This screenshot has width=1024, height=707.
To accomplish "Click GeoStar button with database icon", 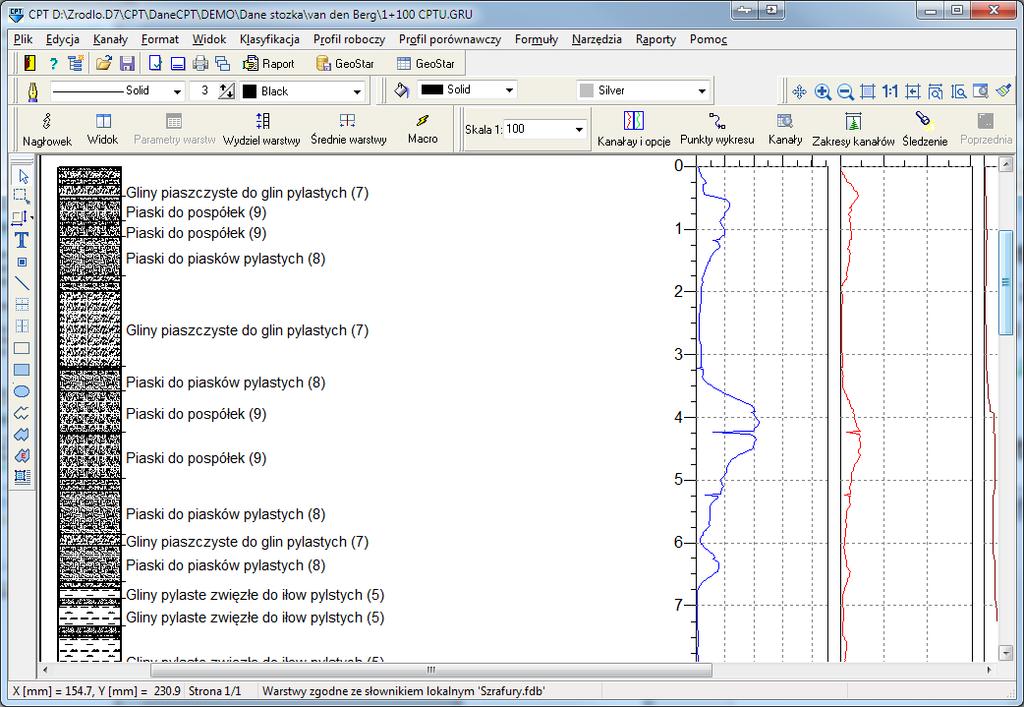I will point(345,63).
